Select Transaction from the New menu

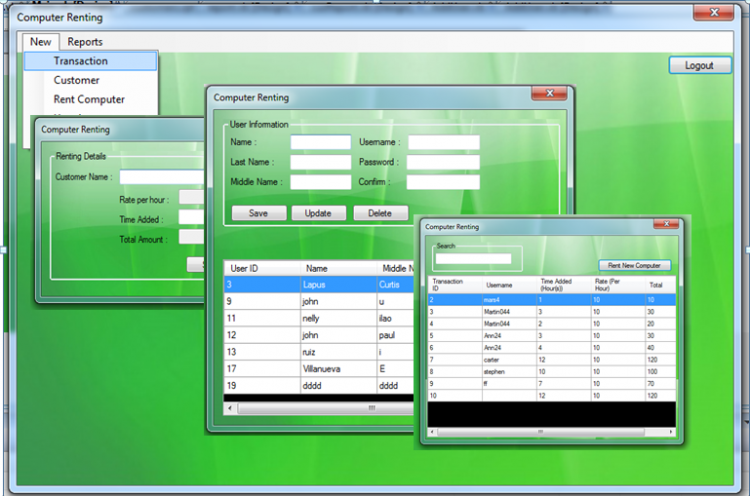click(x=81, y=61)
